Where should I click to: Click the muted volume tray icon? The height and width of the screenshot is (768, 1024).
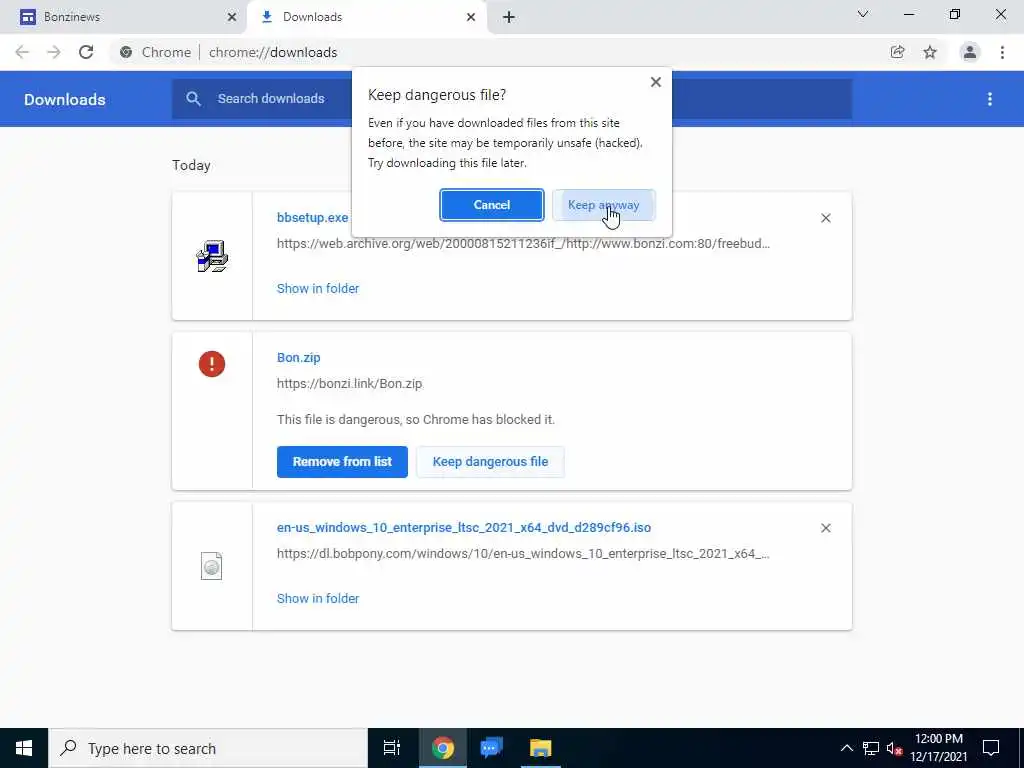coord(894,748)
